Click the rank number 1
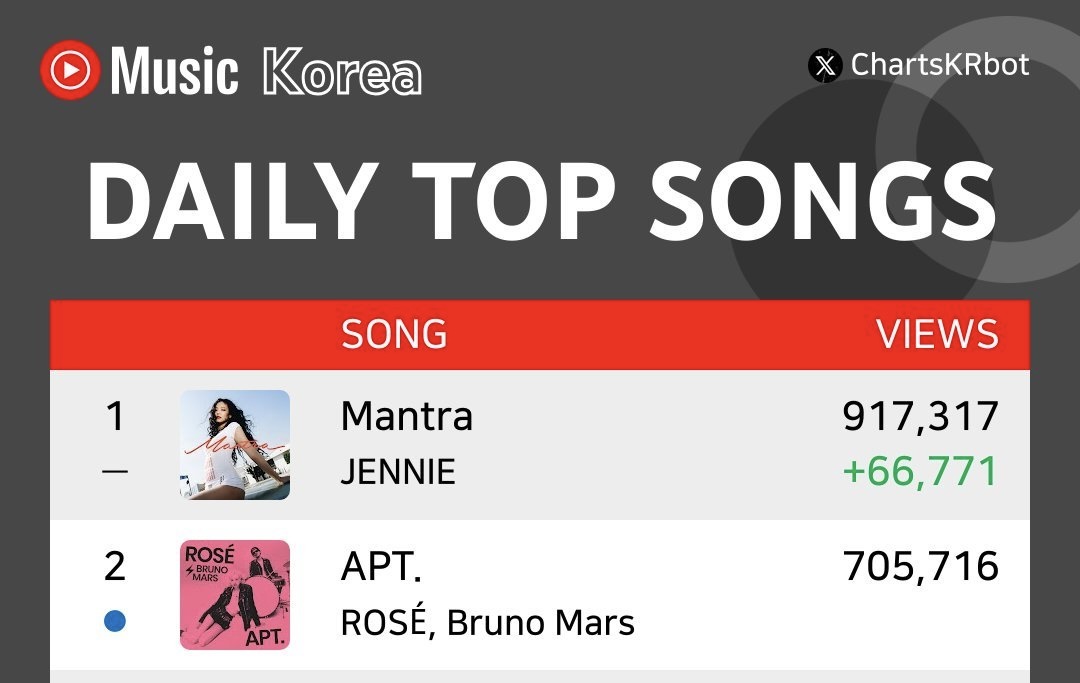Viewport: 1080px width, 683px height. (115, 416)
